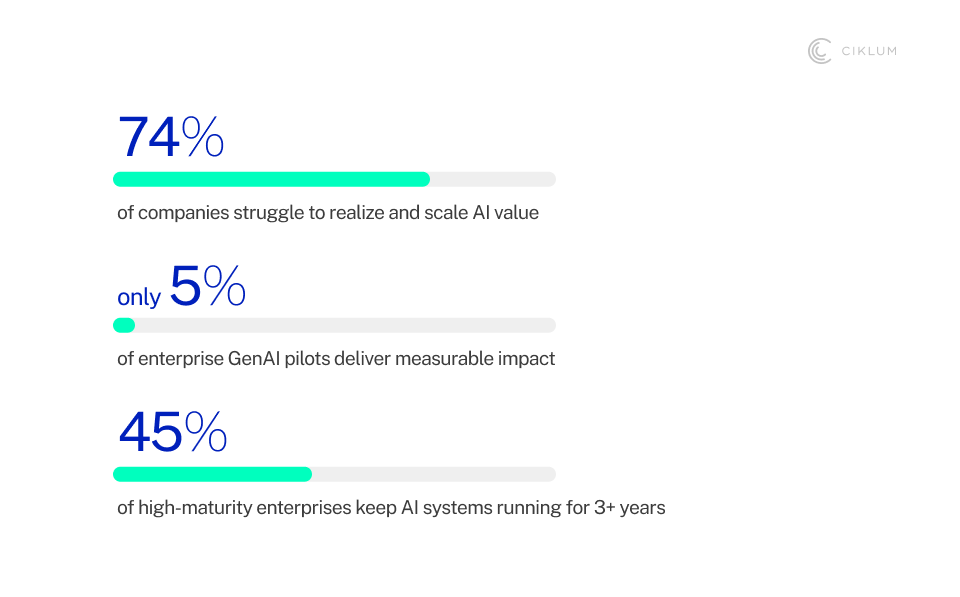The image size is (960, 597).
Task: Click the green fill of the 74% bar
Action: pyautogui.click(x=271, y=179)
